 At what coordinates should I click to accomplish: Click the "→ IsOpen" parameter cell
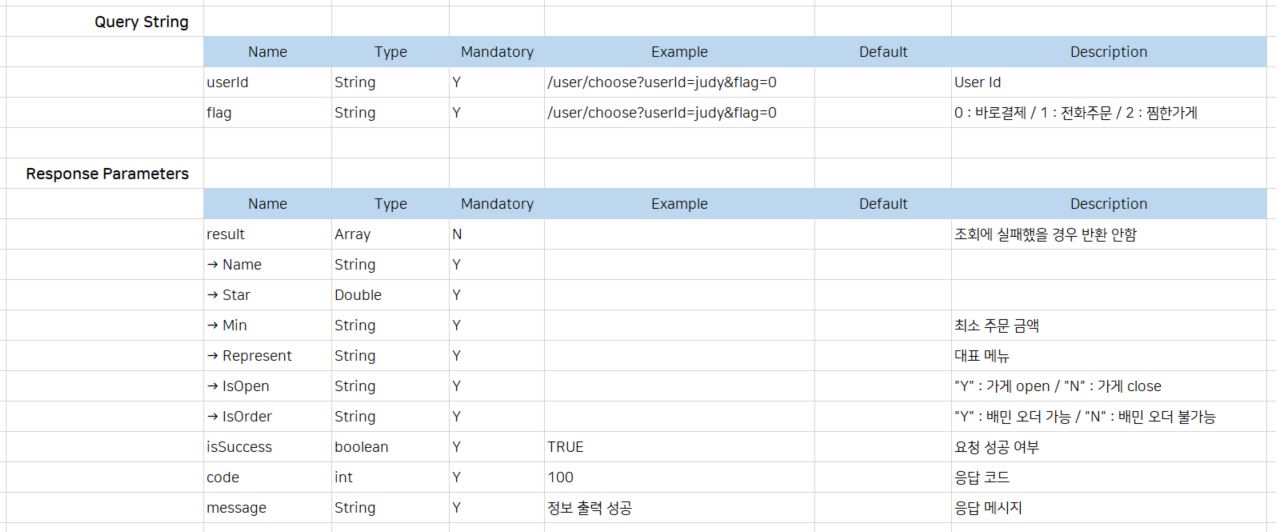pos(237,386)
